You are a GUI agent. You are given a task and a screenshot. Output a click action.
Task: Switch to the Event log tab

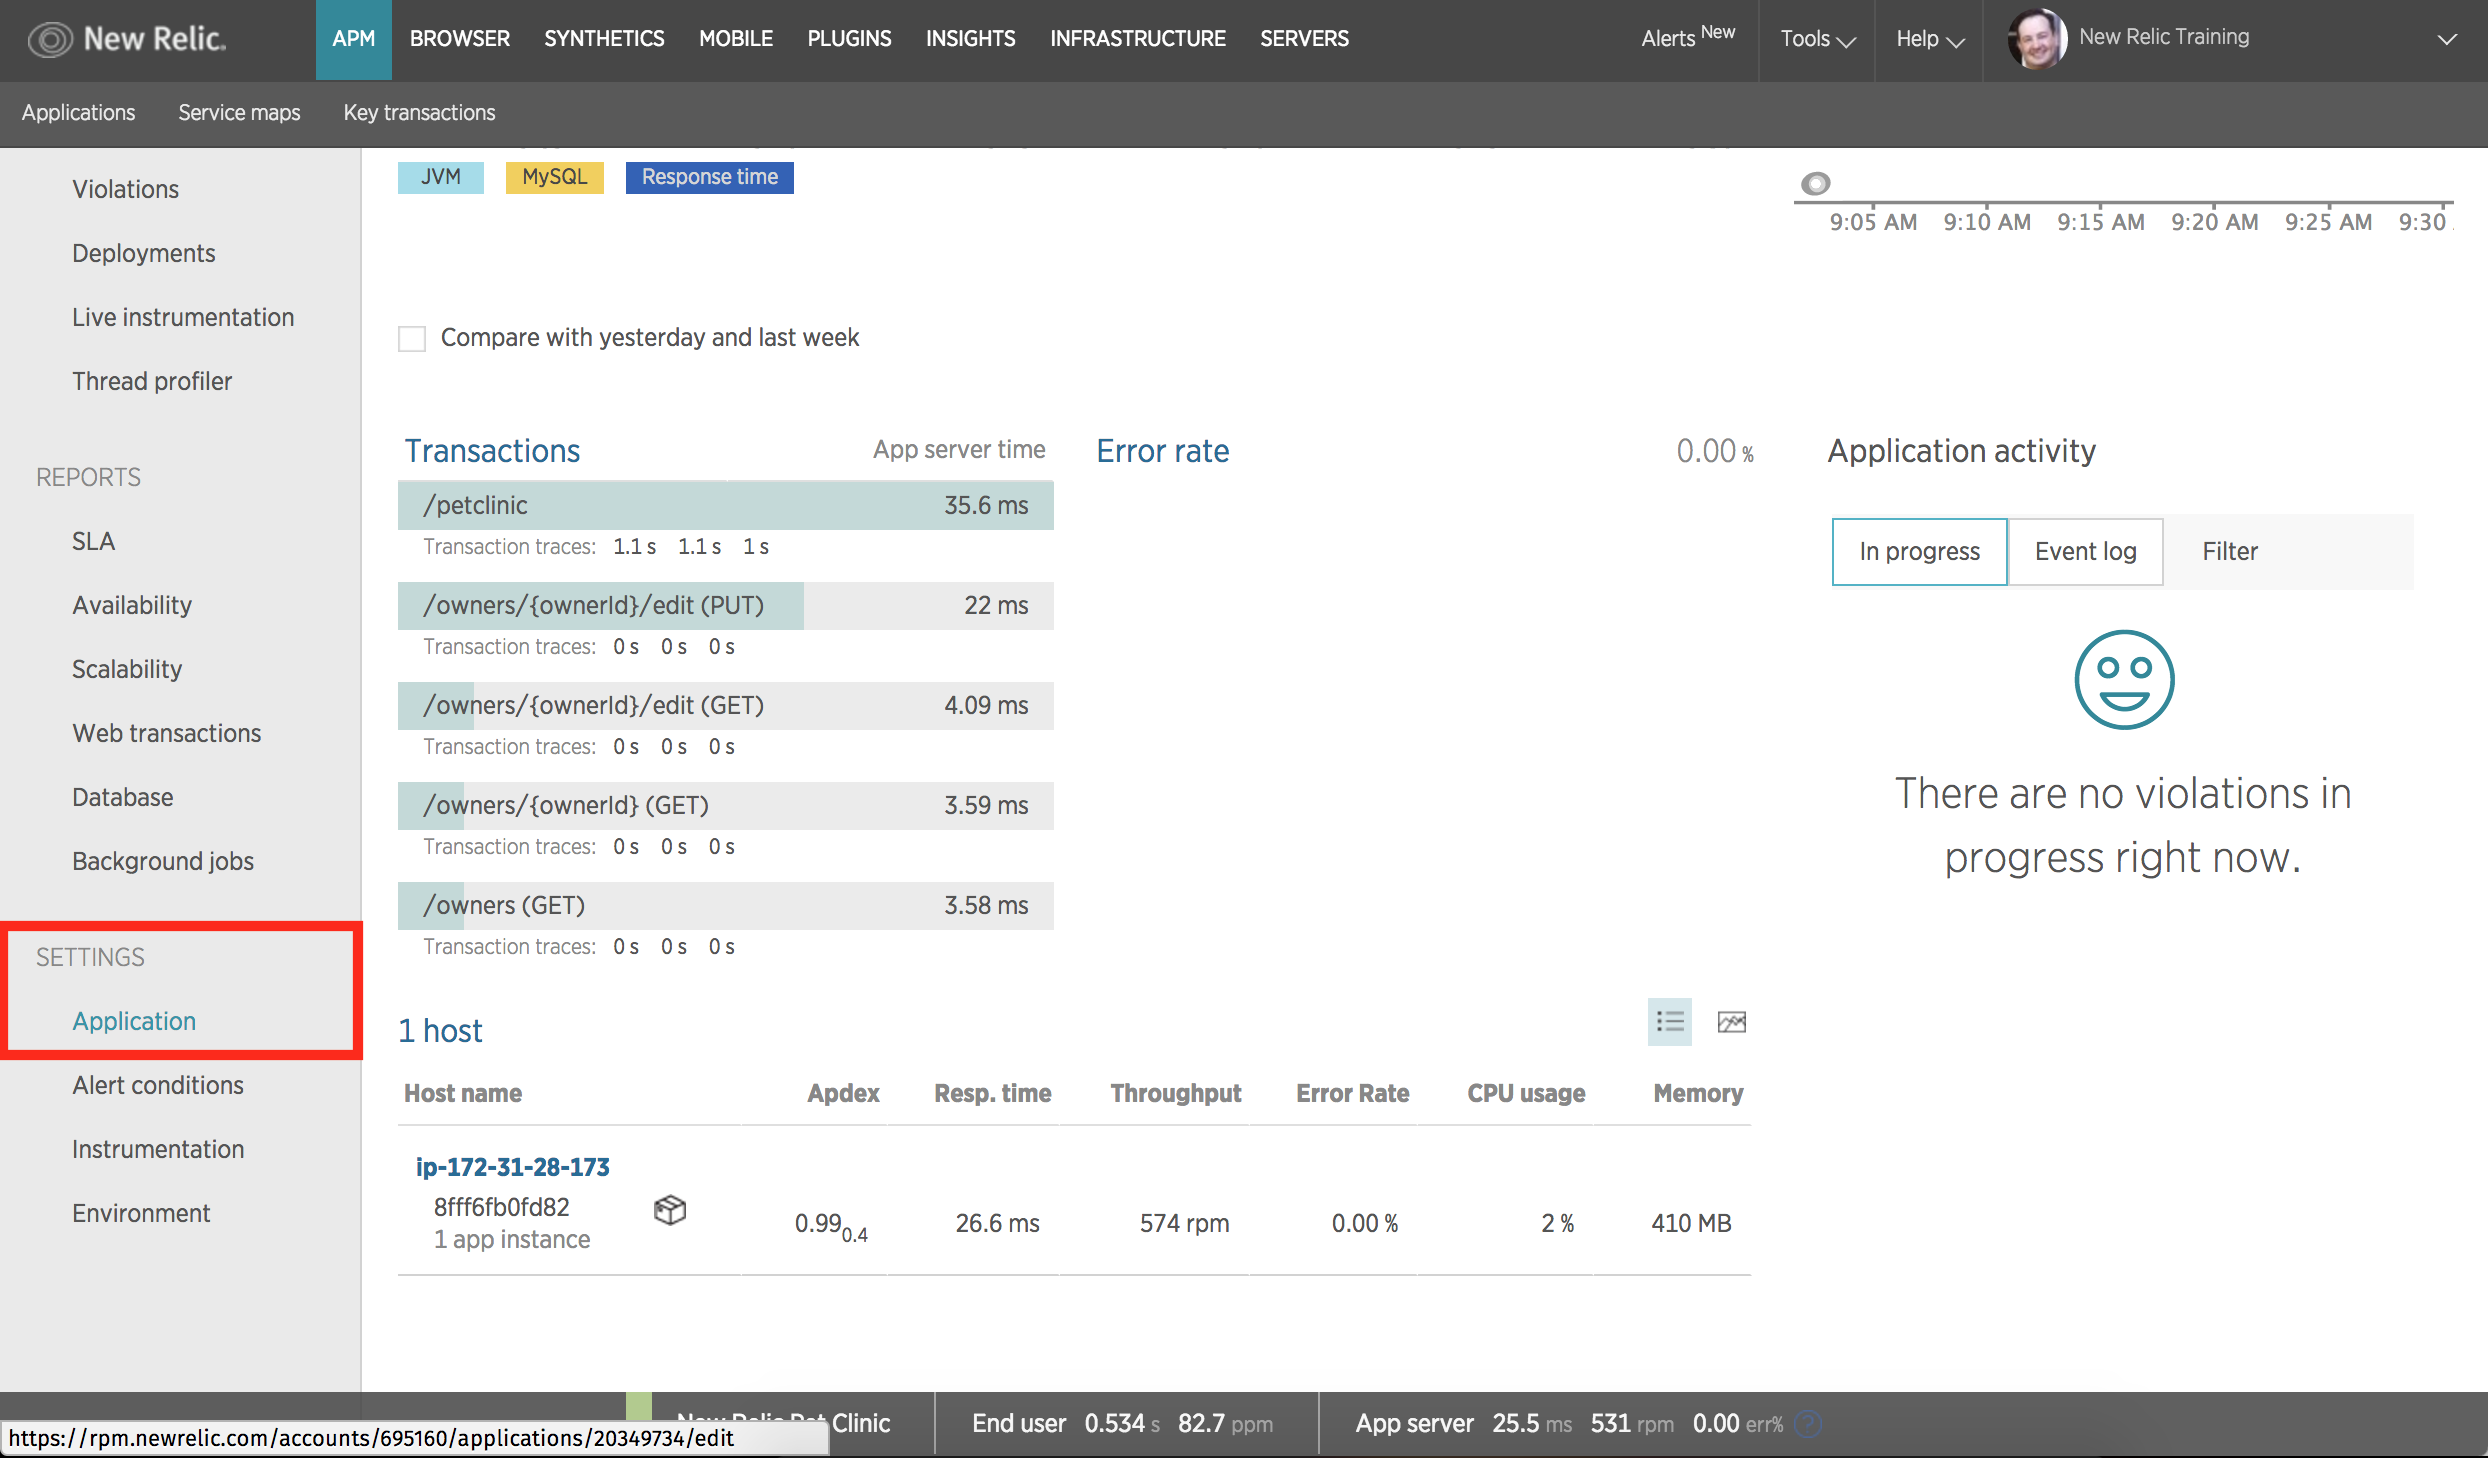tap(2085, 551)
